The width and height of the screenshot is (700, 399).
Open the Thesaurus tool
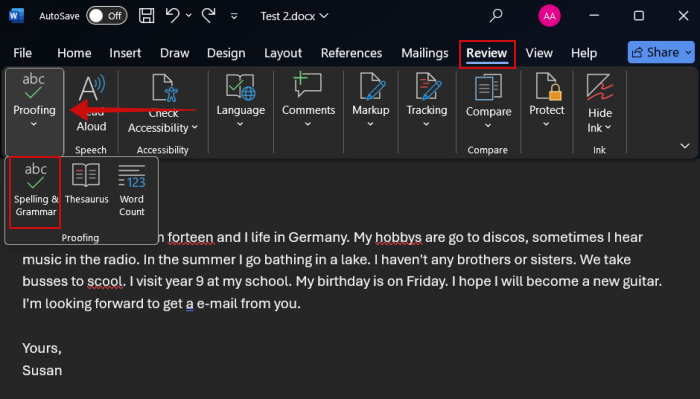pyautogui.click(x=86, y=184)
